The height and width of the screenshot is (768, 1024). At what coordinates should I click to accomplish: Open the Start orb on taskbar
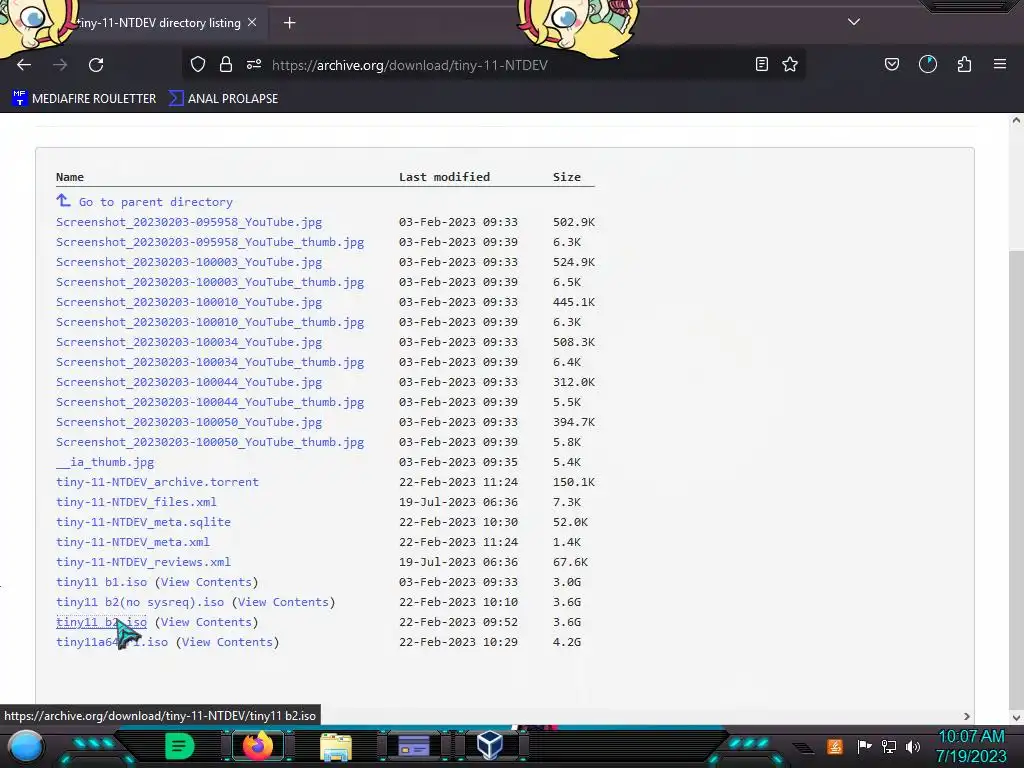[26, 746]
